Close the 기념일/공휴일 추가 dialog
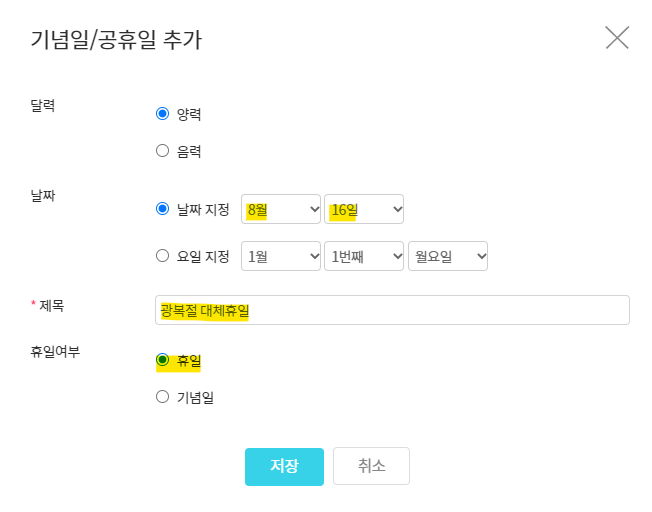The height and width of the screenshot is (512, 652). pos(617,38)
